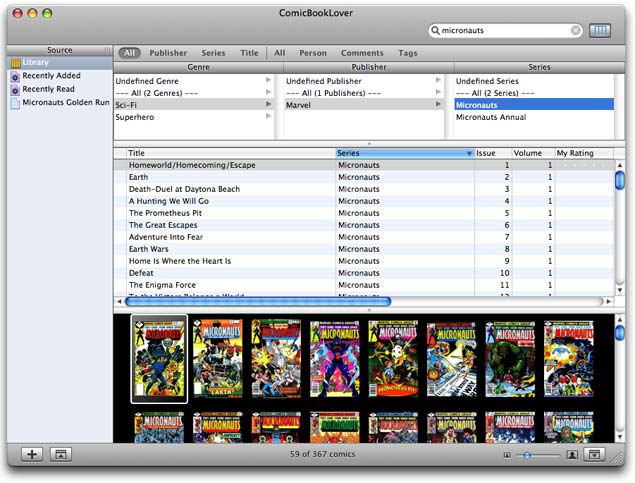Click the list scroll down arrow
635x483 pixels.
coord(619,290)
